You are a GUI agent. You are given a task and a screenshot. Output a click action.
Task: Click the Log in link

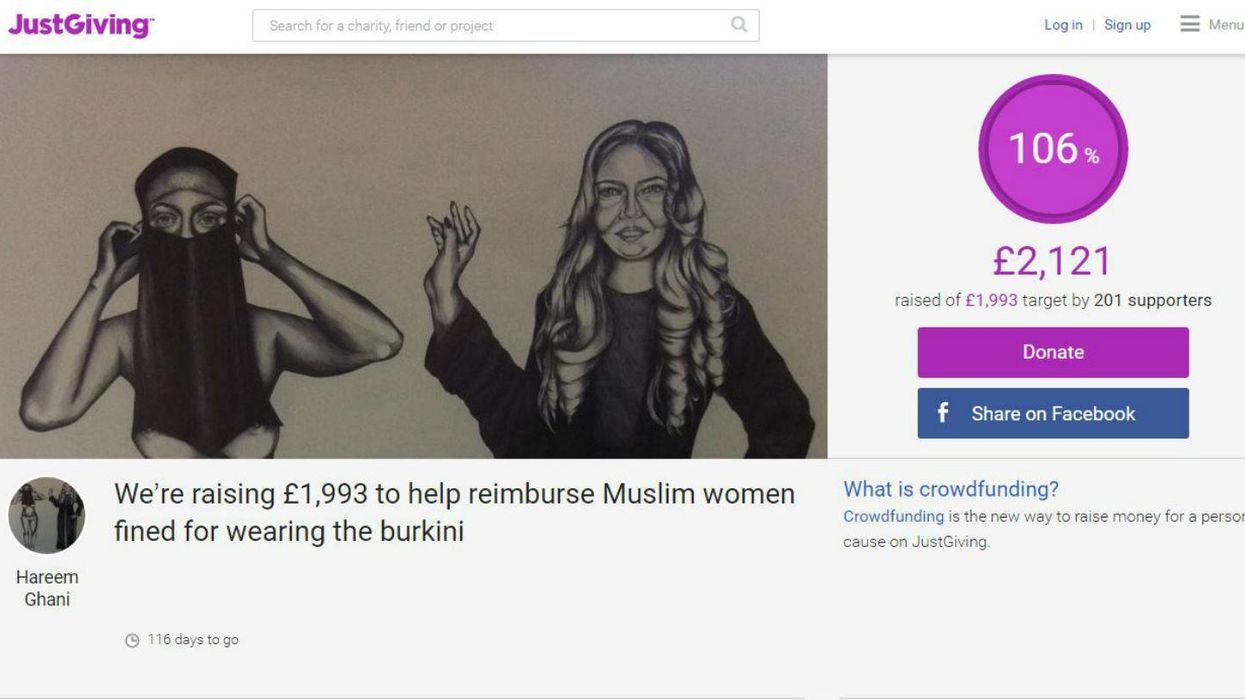click(x=1063, y=25)
